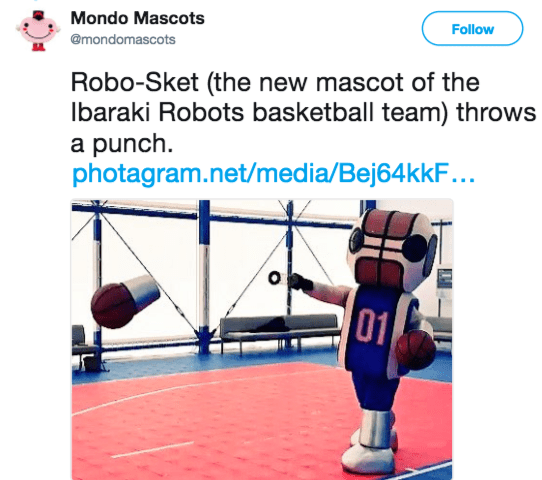Click the word "Robo-Sket" in tweet text
Image resolution: width=542 pixels, height=480 pixels.
point(134,82)
